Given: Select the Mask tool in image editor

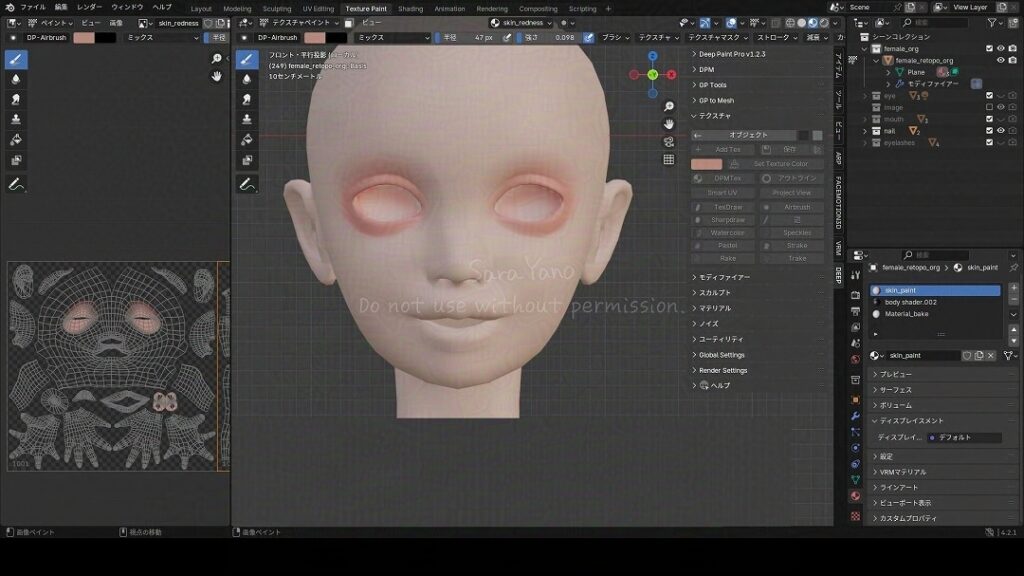Looking at the screenshot, I should pyautogui.click(x=16, y=160).
